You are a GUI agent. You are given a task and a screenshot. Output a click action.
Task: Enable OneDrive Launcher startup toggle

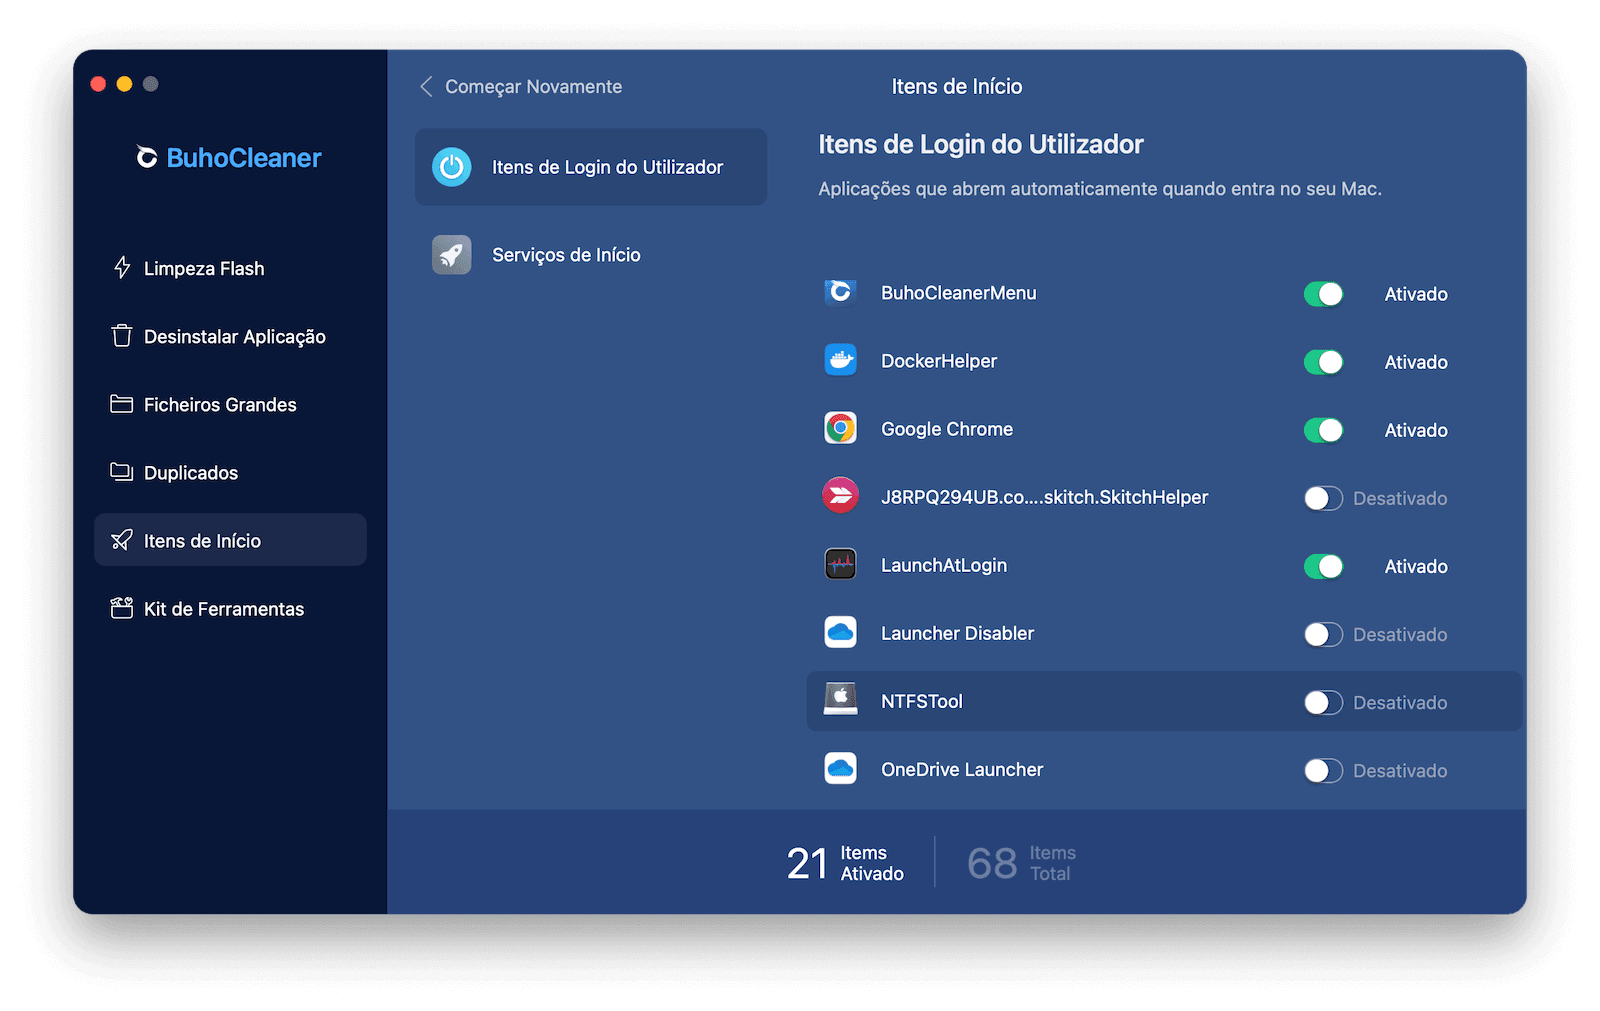point(1323,770)
